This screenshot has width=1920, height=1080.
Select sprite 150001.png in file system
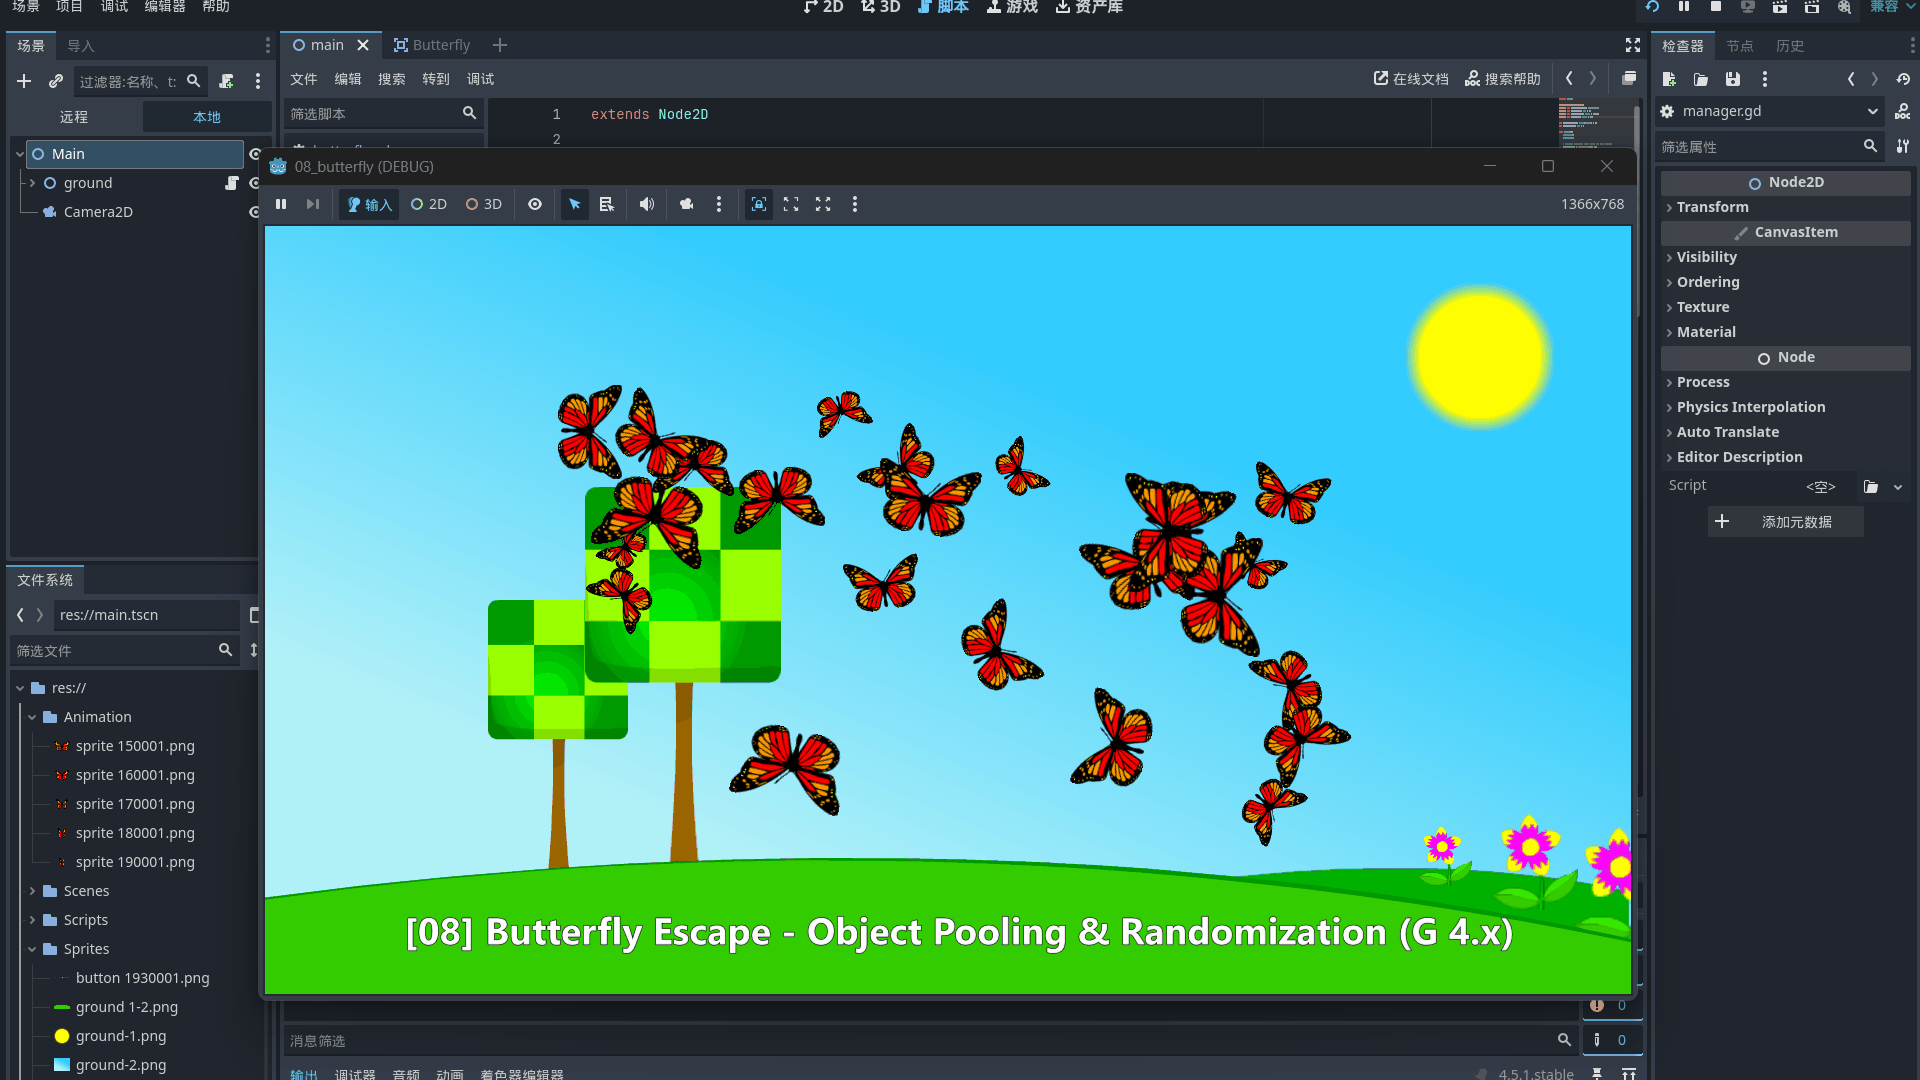[x=135, y=746]
